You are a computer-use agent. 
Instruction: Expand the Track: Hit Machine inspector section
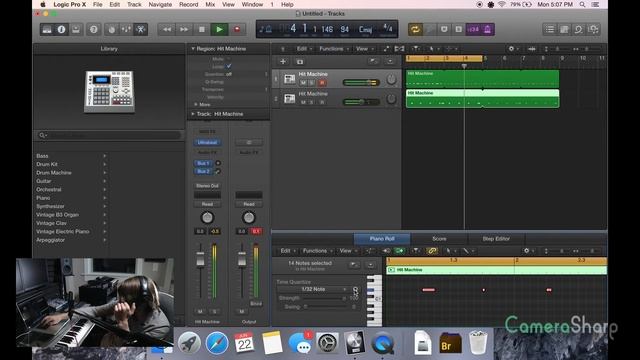click(x=193, y=114)
